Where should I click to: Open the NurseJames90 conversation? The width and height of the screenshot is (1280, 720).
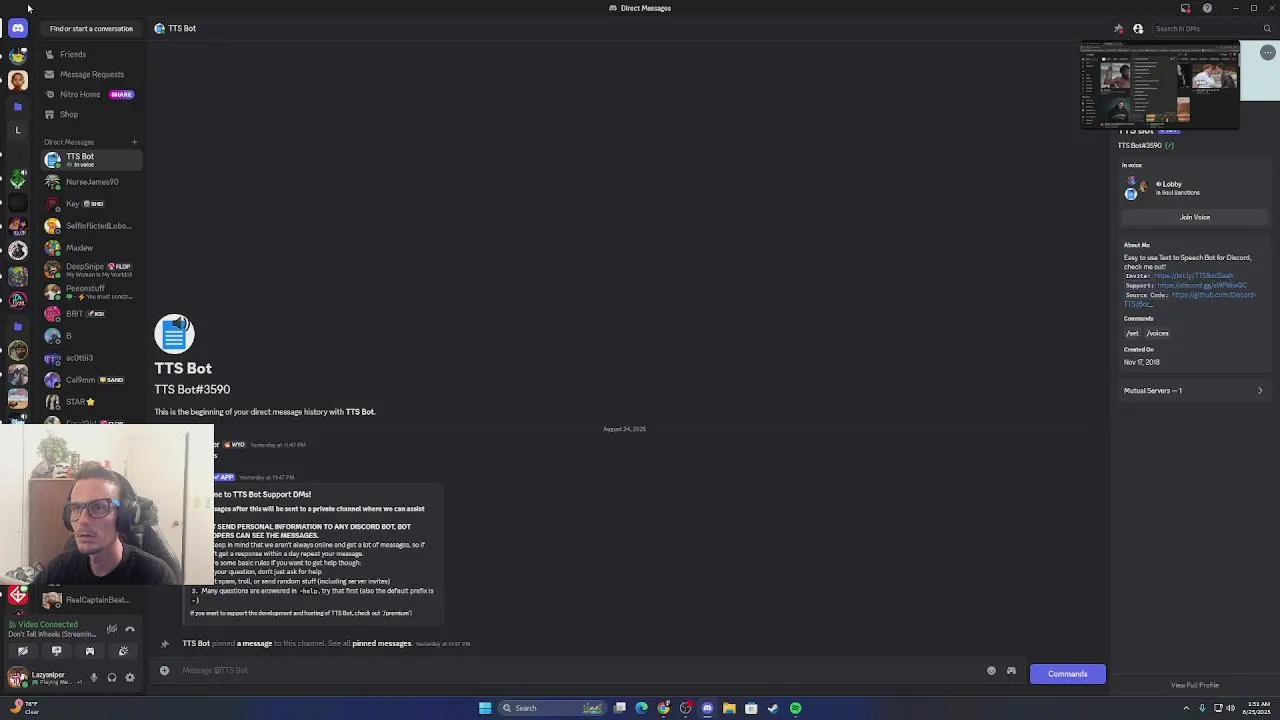[90, 182]
